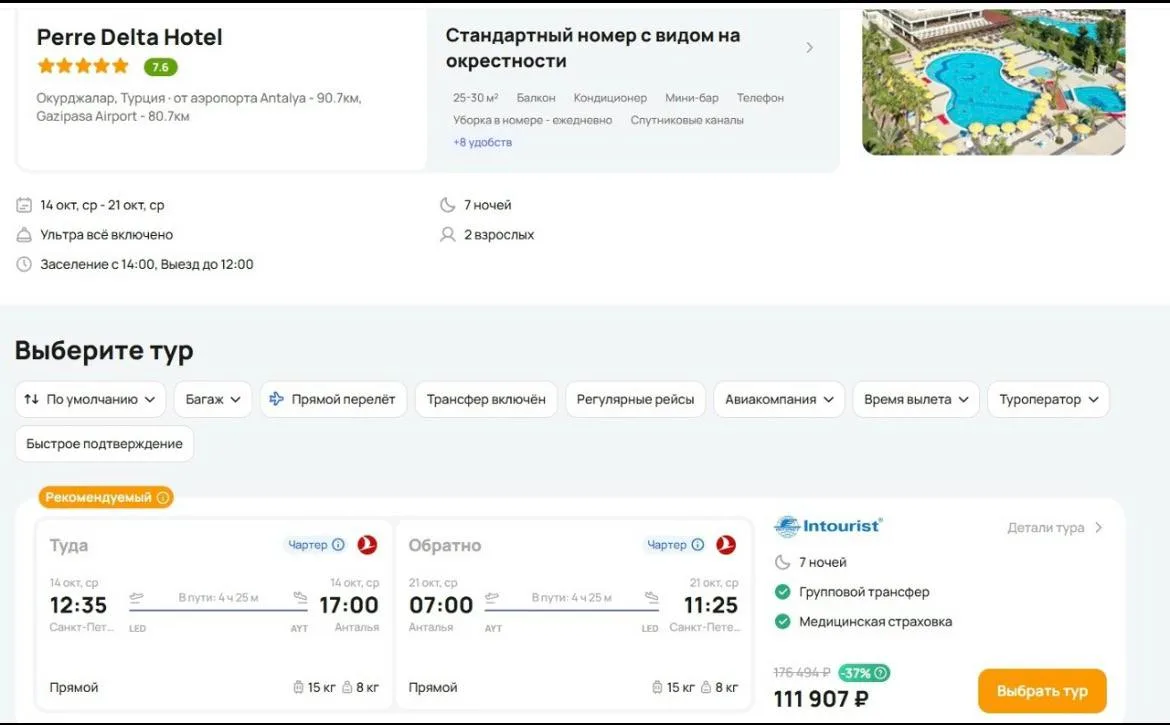Click the meal bell icon by Ультра всё включено

pos(24,234)
